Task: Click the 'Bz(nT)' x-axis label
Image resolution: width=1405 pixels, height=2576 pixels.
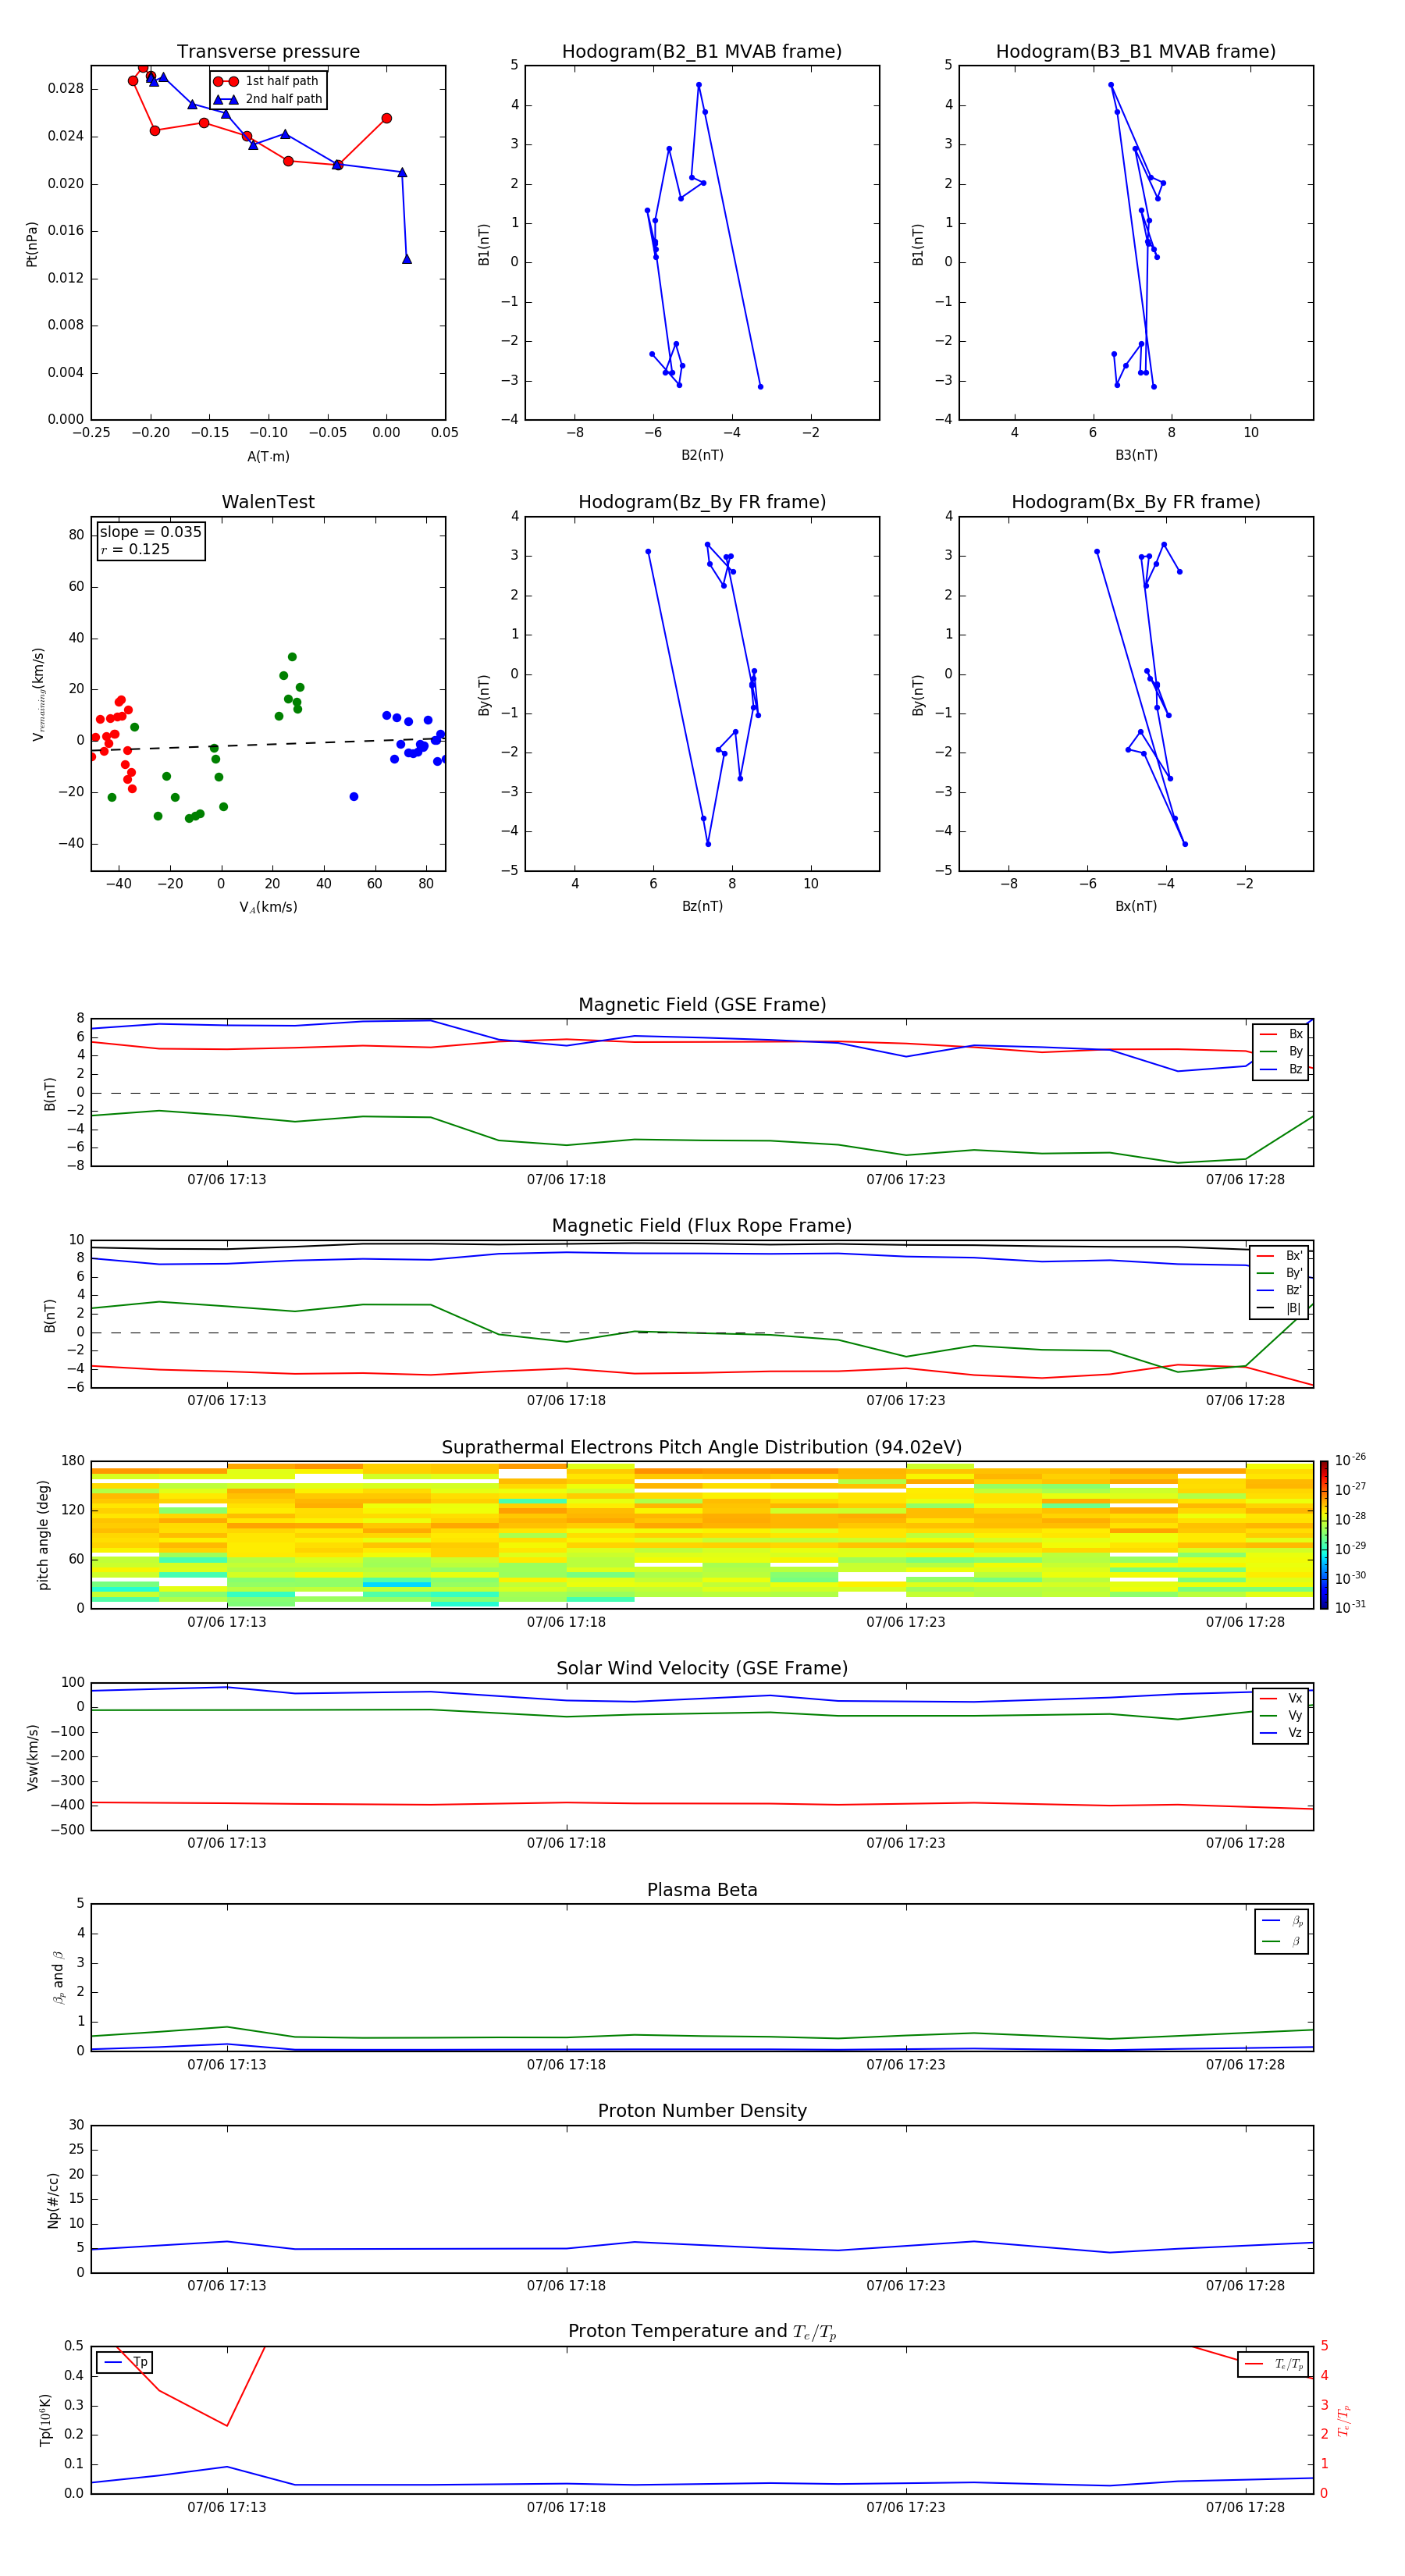Action: pos(702,907)
